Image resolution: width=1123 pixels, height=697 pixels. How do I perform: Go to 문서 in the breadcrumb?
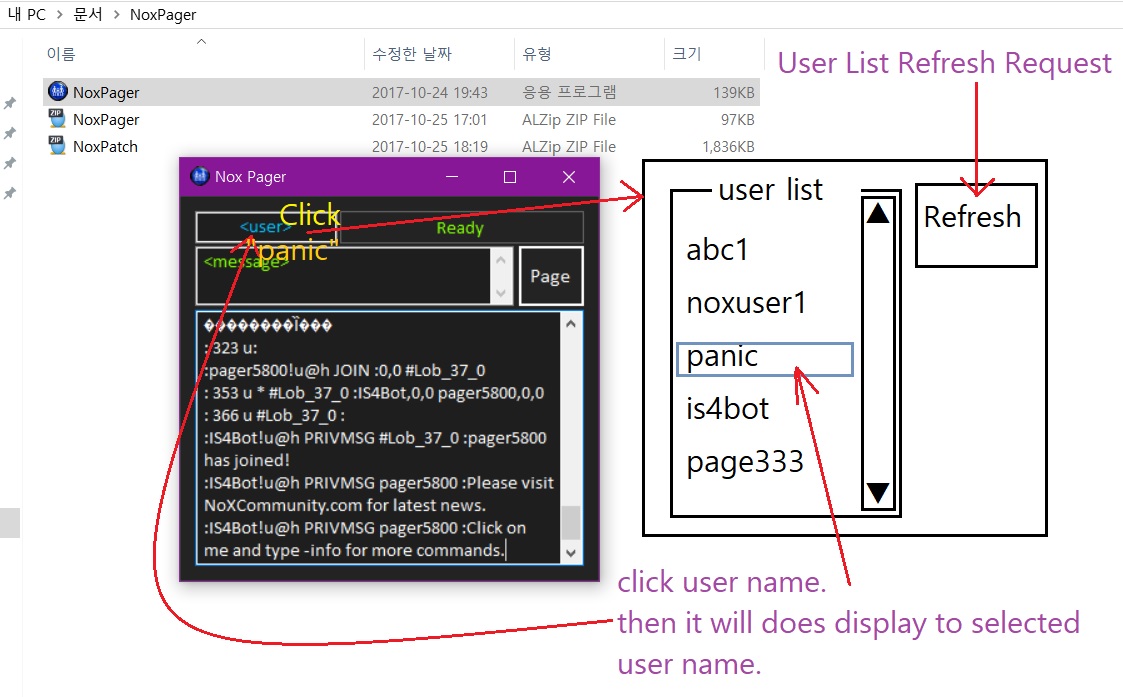[88, 14]
